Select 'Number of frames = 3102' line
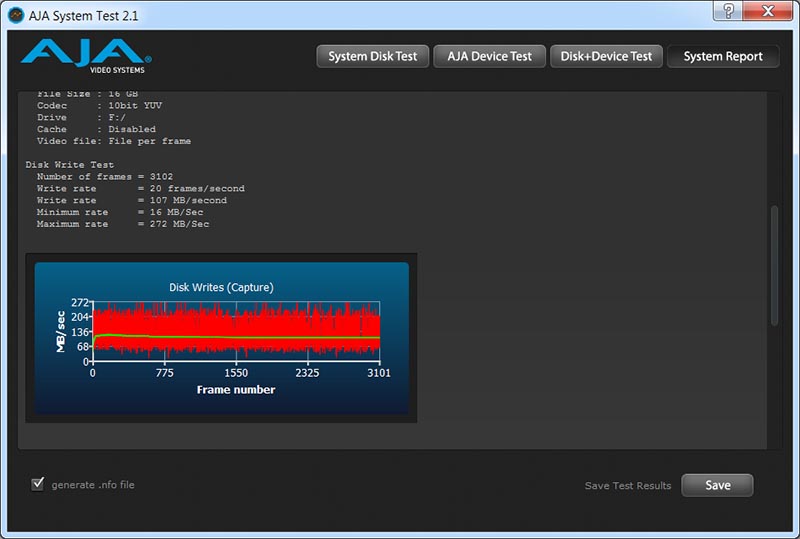The height and width of the screenshot is (539, 800). click(105, 177)
